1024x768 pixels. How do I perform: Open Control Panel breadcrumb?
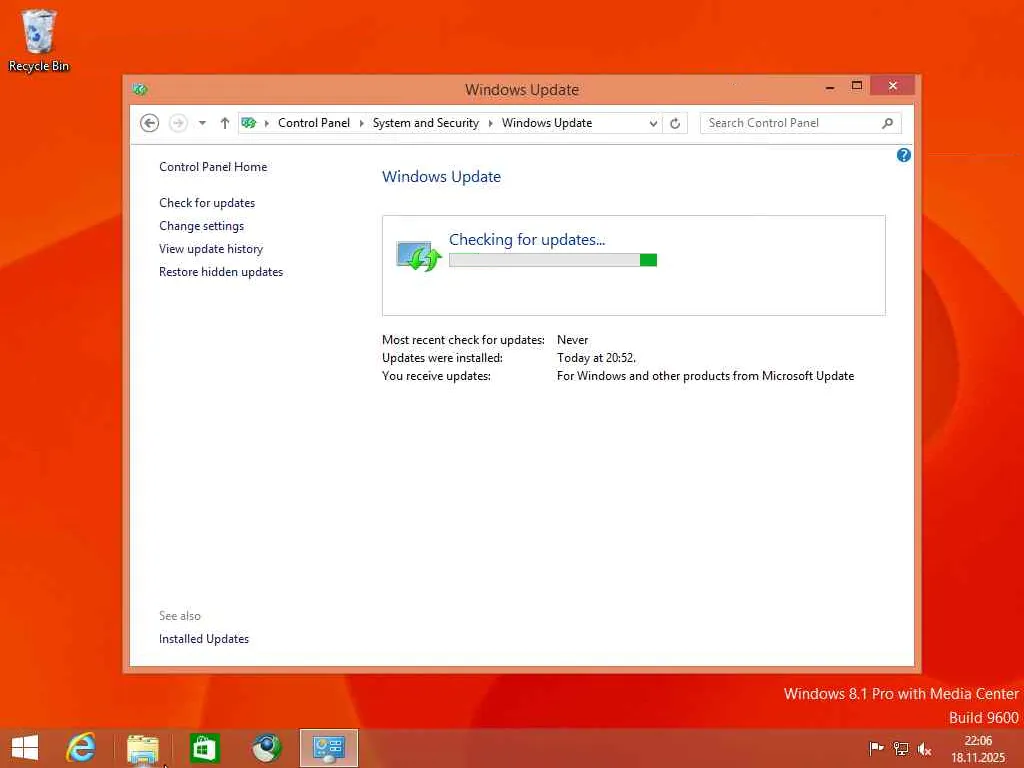(313, 123)
